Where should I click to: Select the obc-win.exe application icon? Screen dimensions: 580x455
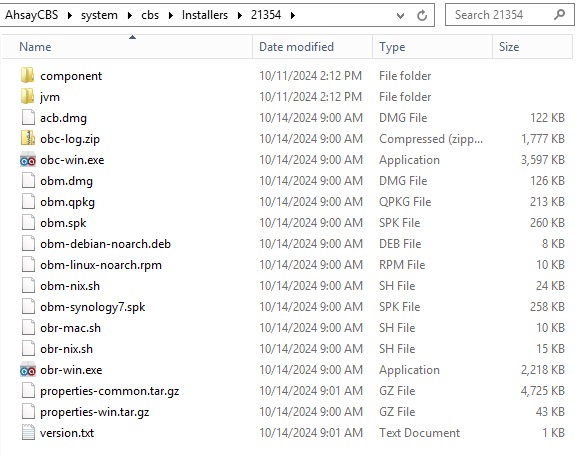coord(28,160)
